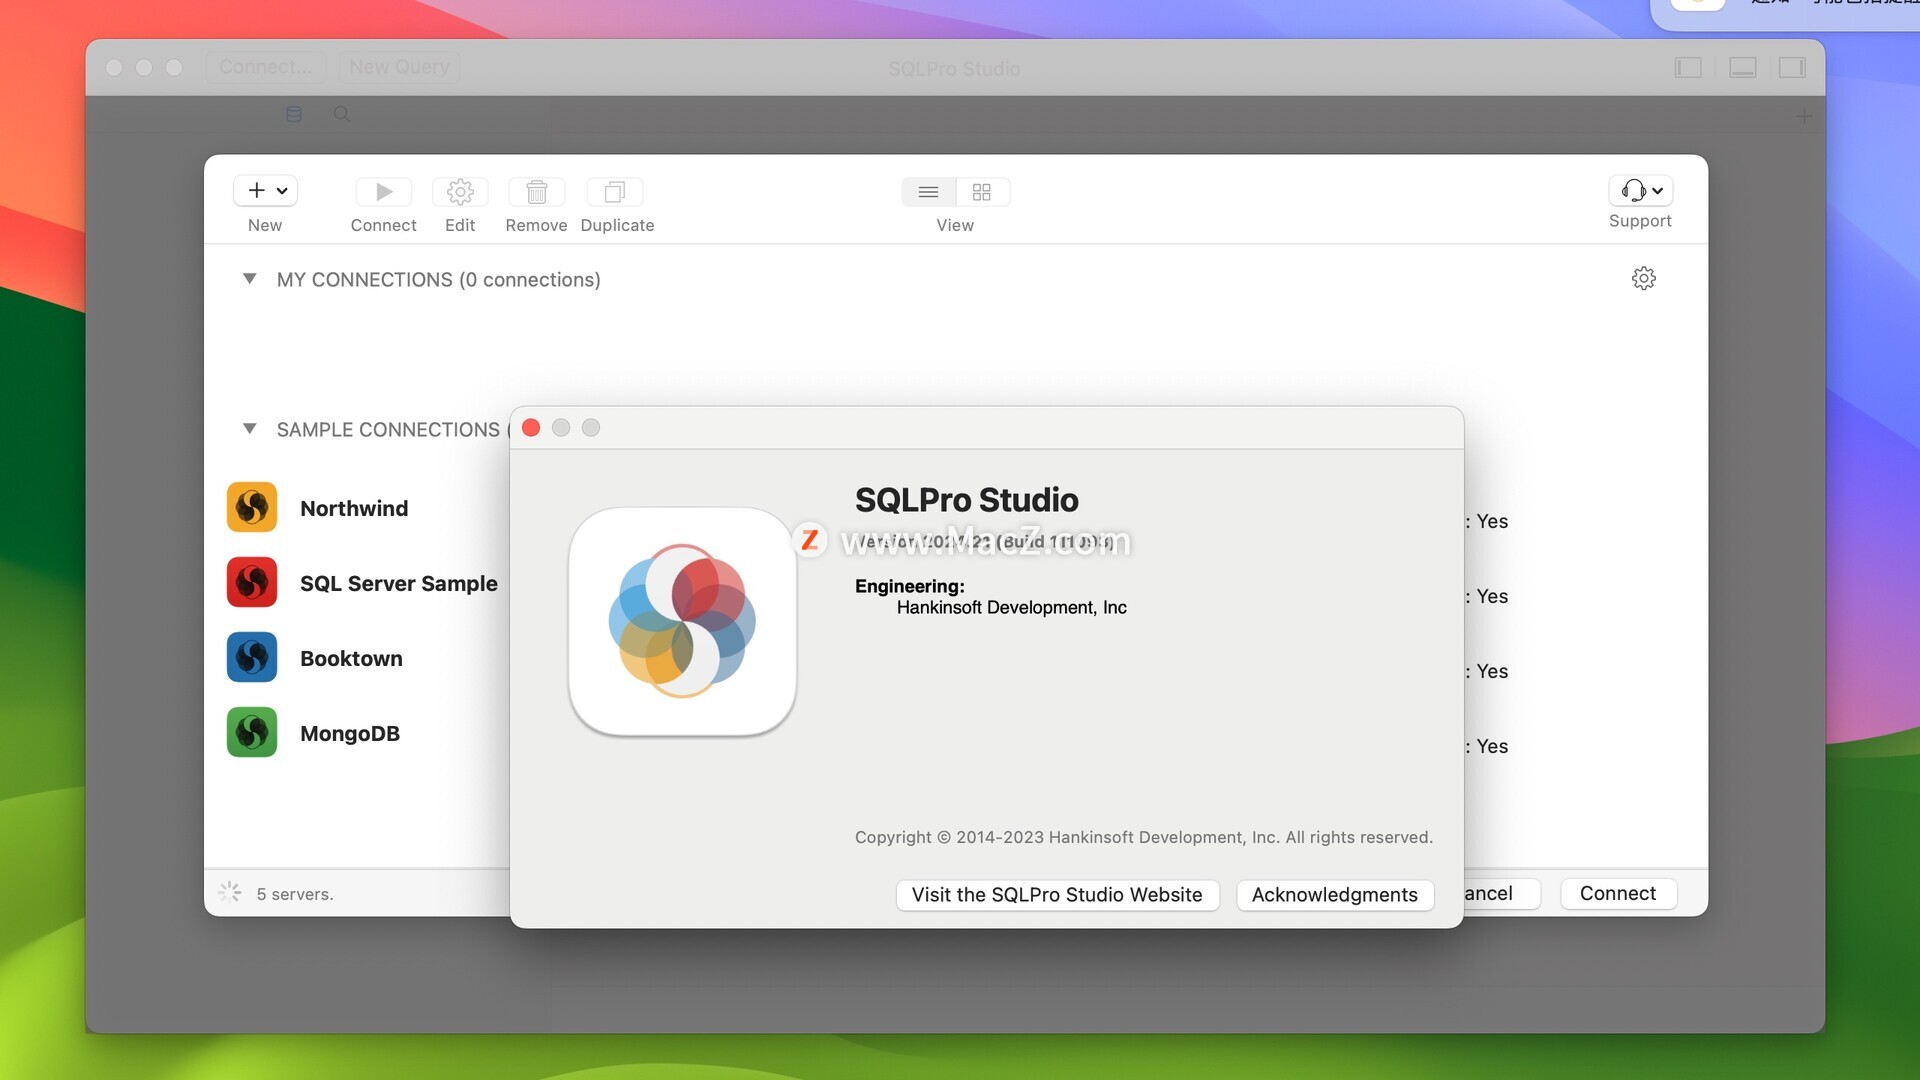The height and width of the screenshot is (1080, 1920).
Task: Open the Support dropdown menu
Action: coord(1641,191)
